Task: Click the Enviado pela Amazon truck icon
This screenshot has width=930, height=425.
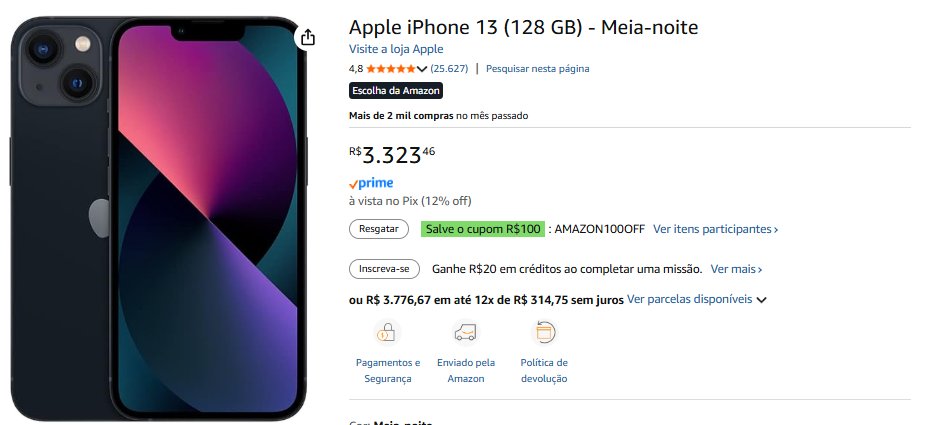Action: pos(466,332)
